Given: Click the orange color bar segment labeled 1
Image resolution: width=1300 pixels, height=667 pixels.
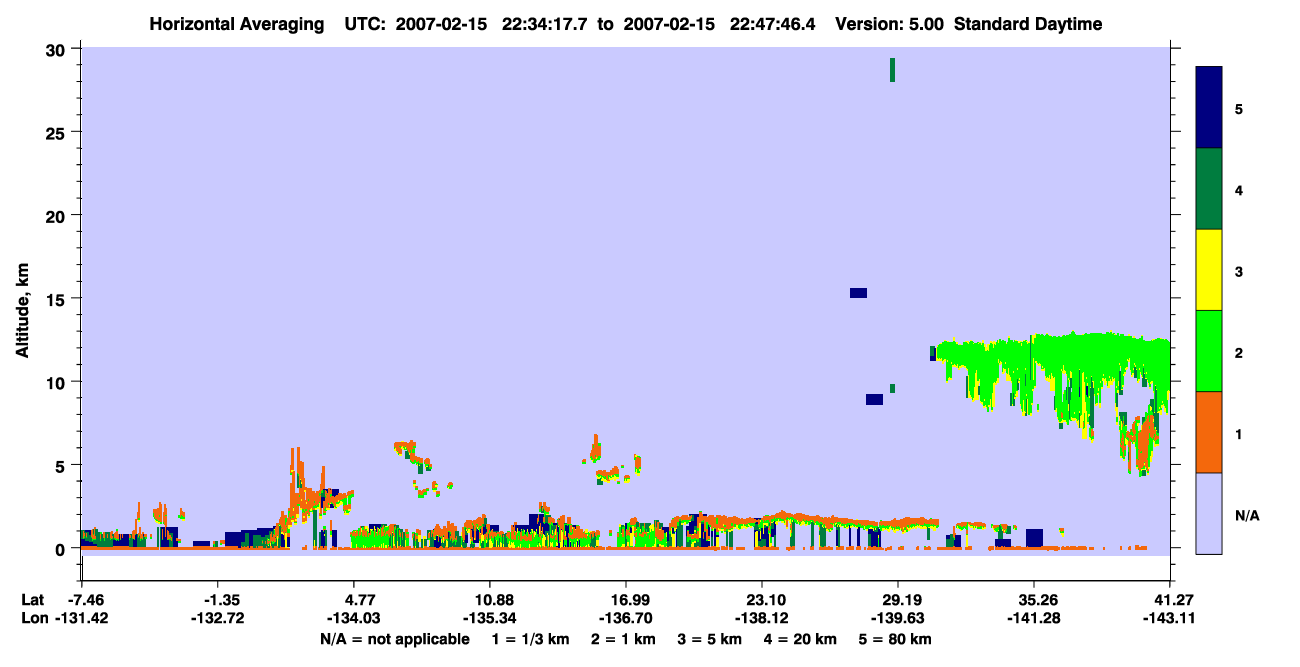Looking at the screenshot, I should (1209, 432).
